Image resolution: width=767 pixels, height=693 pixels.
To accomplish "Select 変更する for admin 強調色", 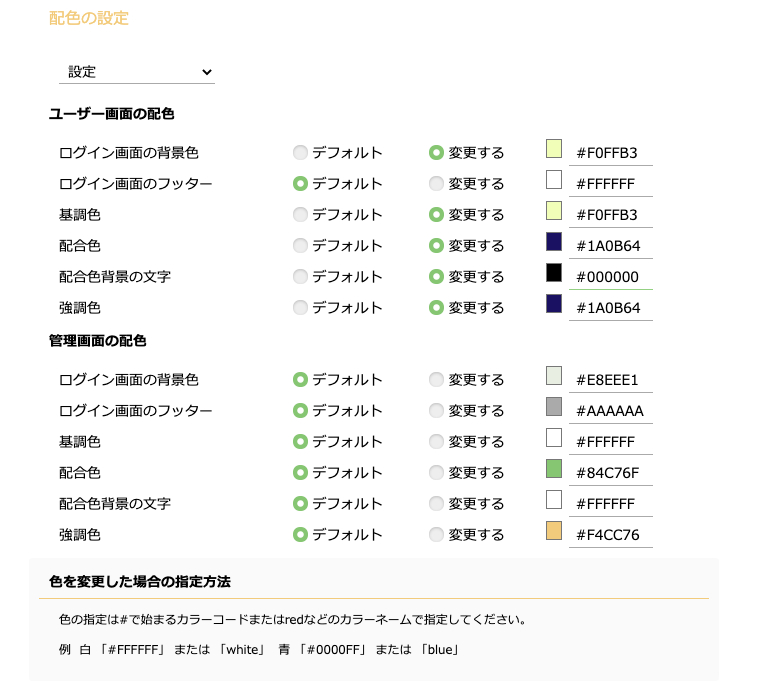I will pos(436,535).
